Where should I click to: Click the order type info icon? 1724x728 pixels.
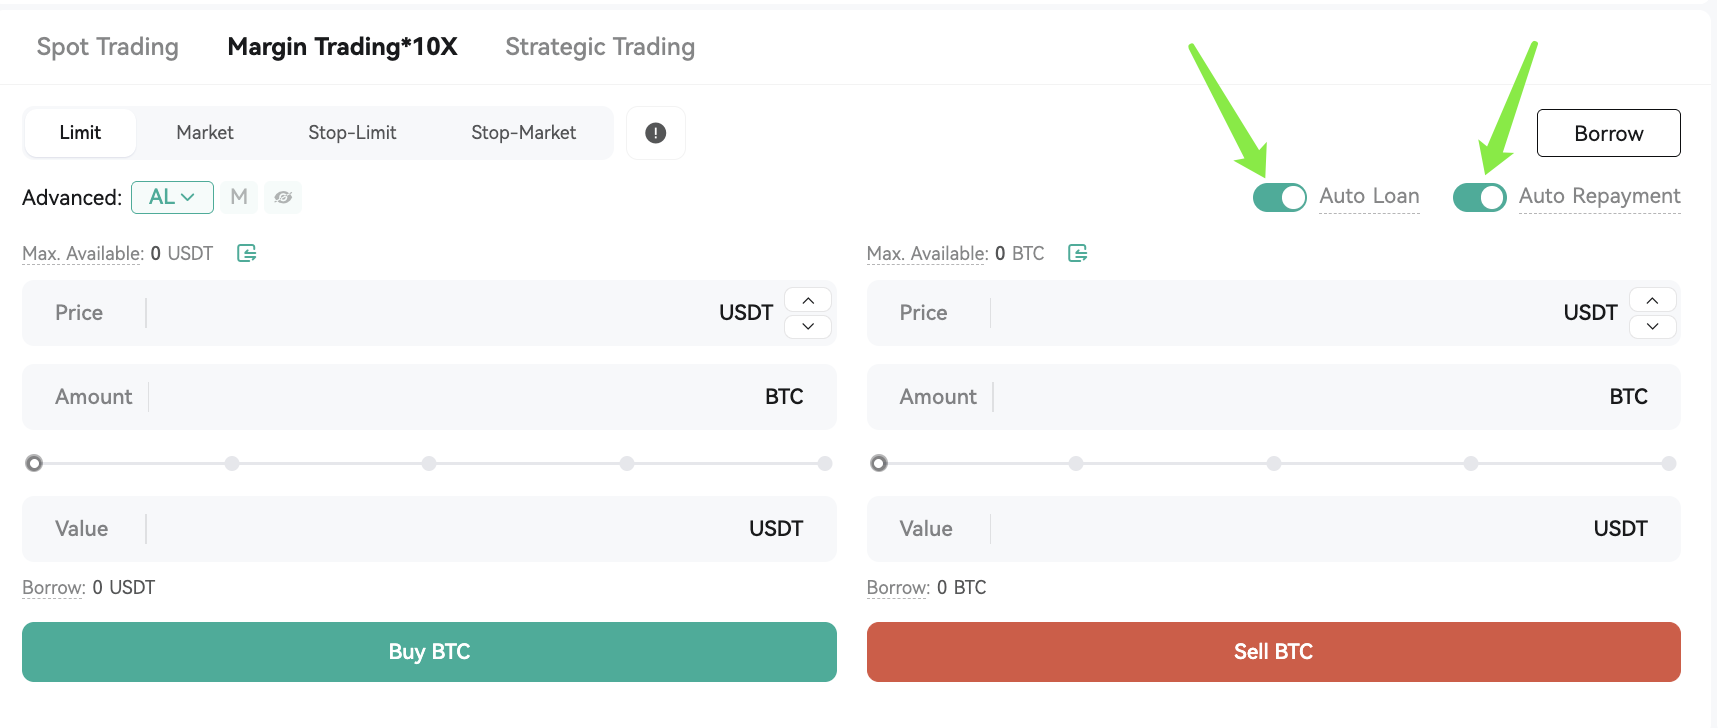tap(655, 133)
